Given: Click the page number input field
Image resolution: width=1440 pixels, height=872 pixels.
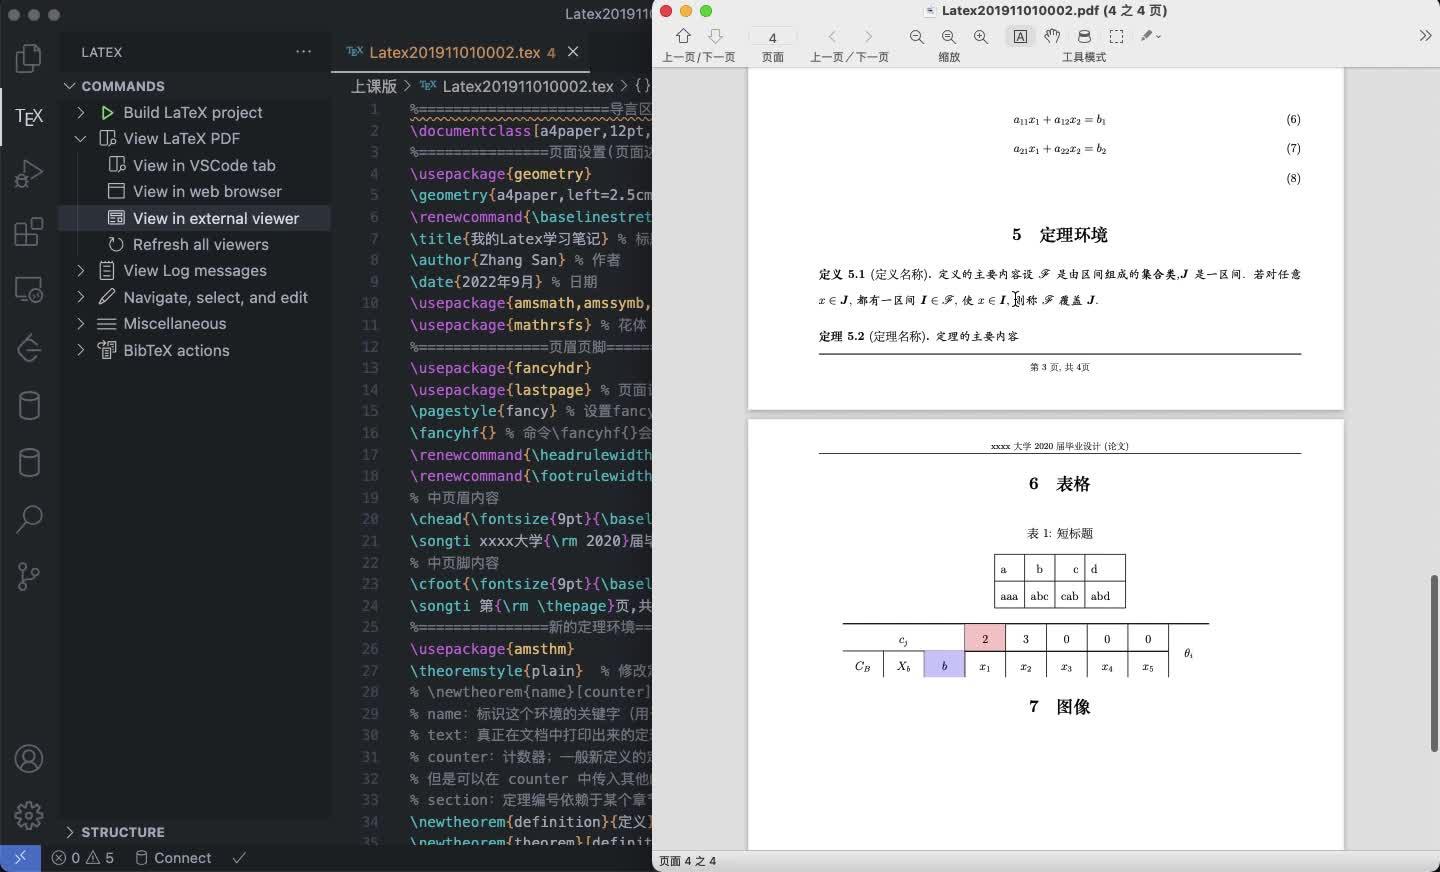Looking at the screenshot, I should pos(772,37).
